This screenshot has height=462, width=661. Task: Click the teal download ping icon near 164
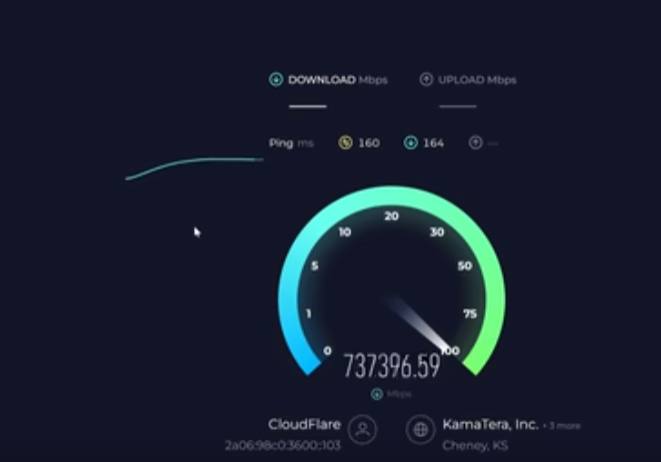click(411, 142)
